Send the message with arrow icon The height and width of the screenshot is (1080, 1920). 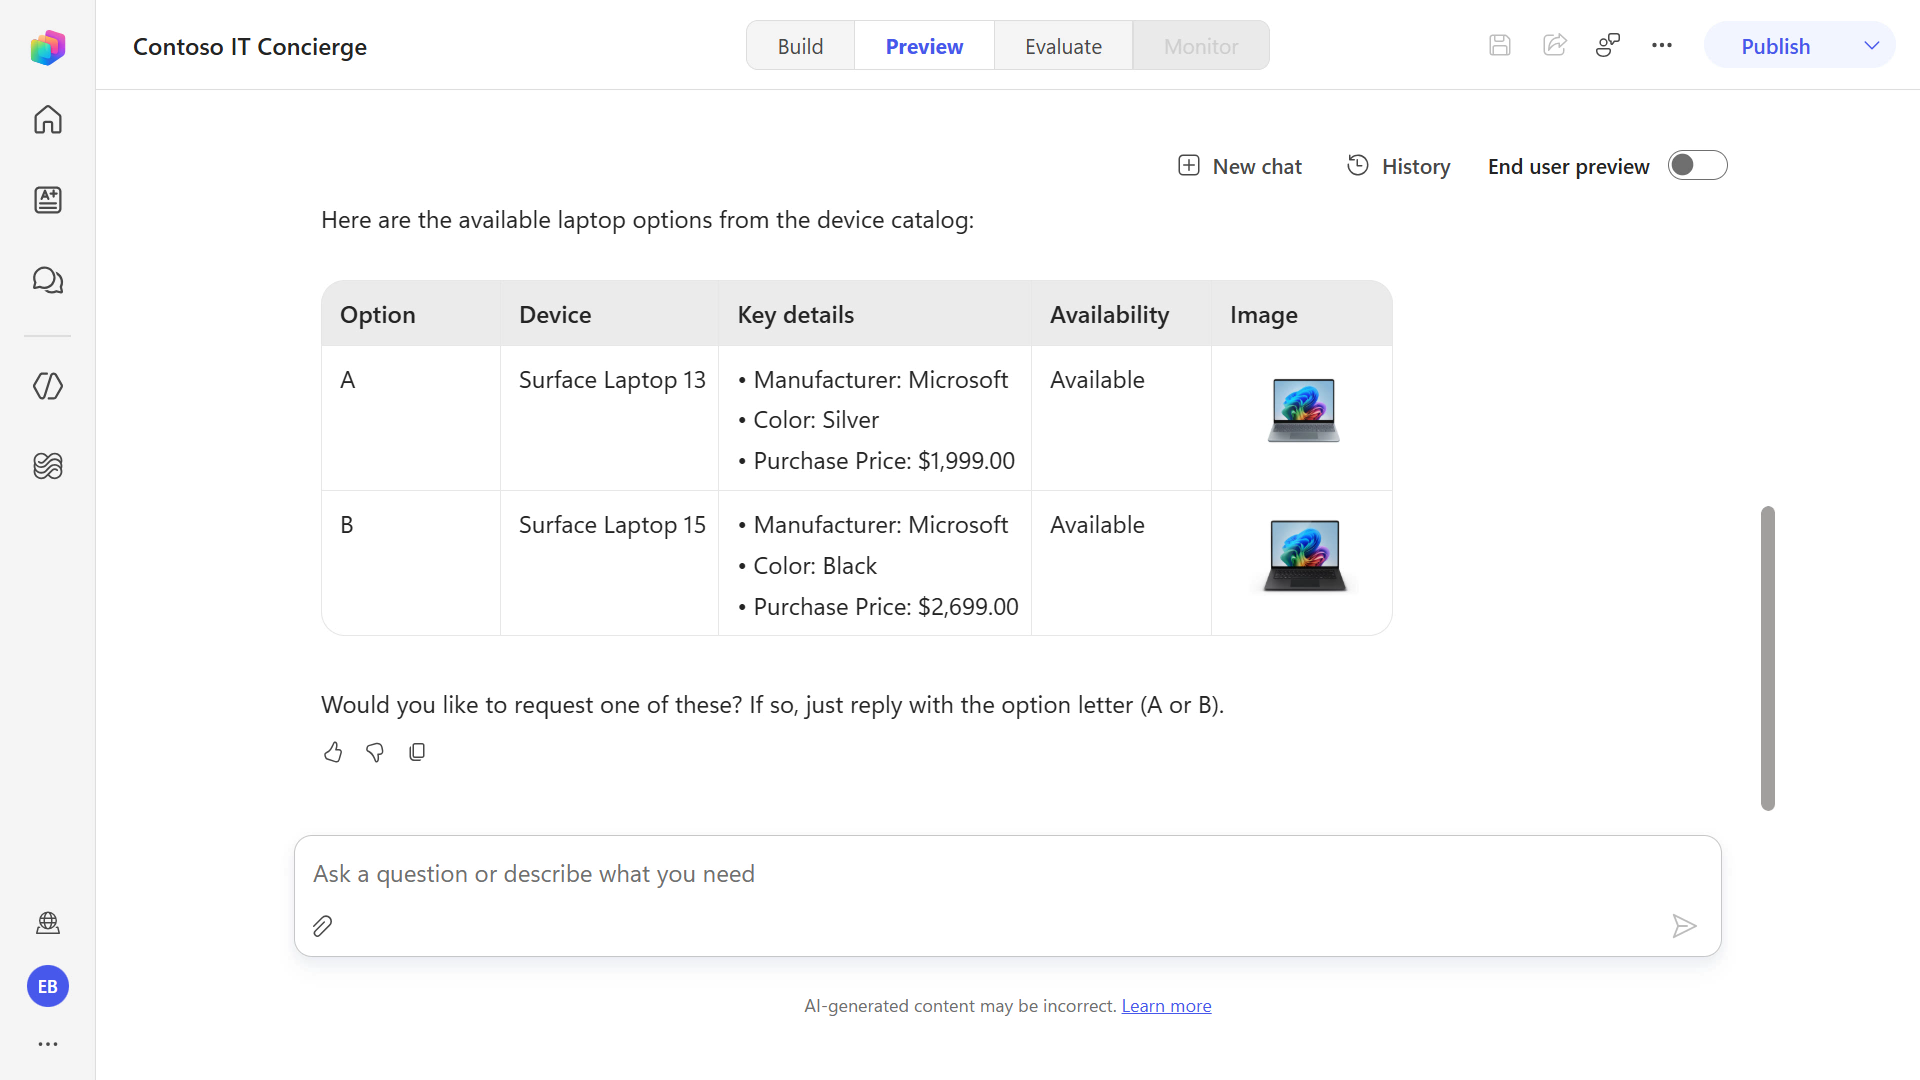[x=1684, y=927]
